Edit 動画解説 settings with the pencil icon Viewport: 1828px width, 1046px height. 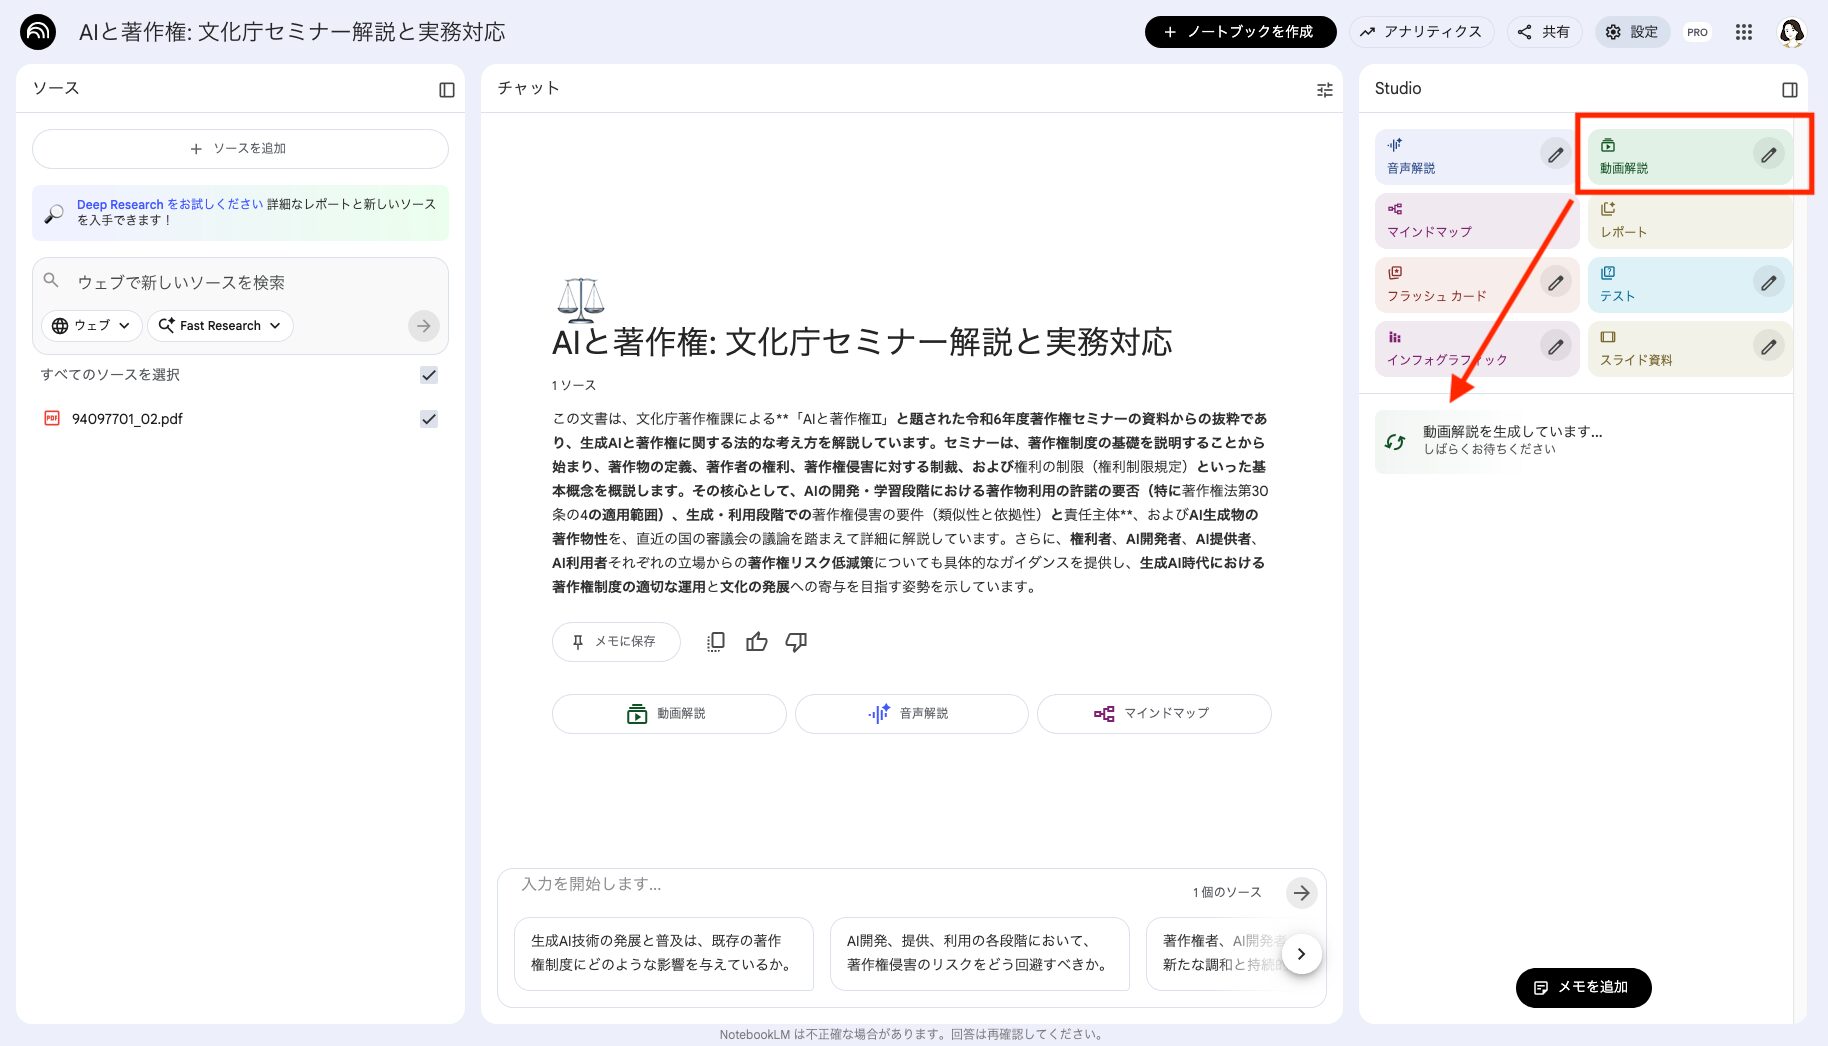pyautogui.click(x=1768, y=155)
